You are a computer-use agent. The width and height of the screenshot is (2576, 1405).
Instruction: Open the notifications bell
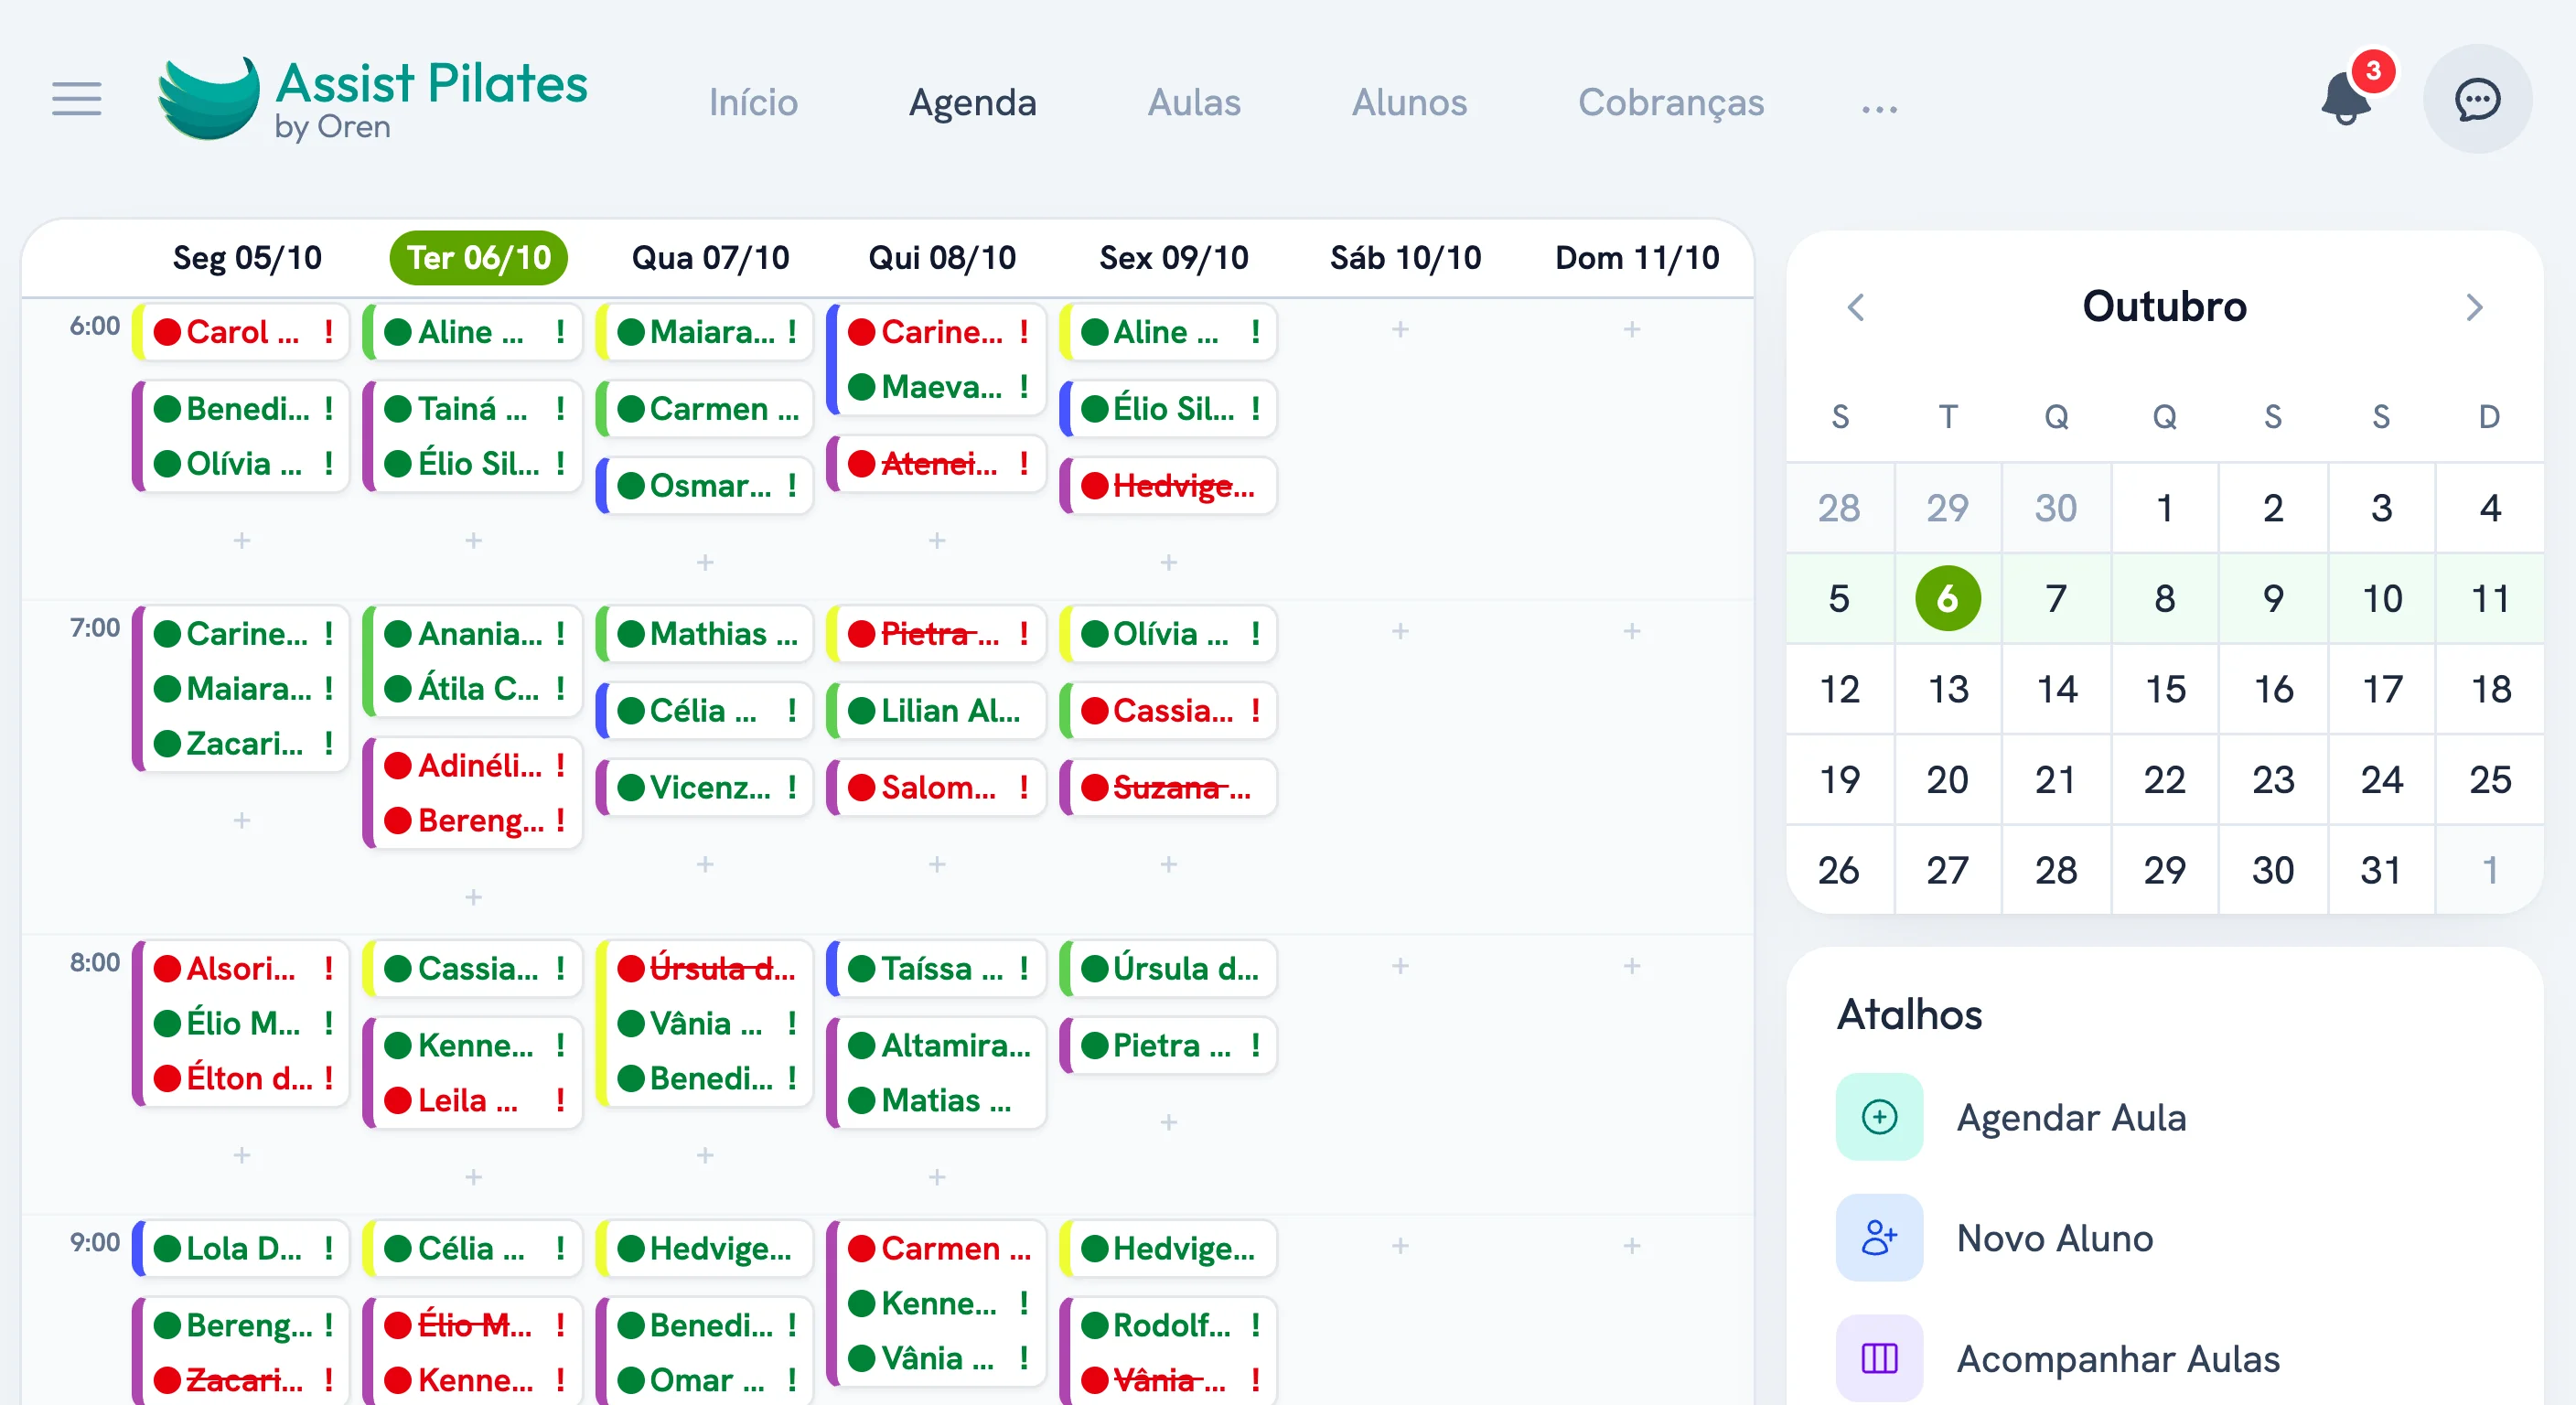point(2346,99)
